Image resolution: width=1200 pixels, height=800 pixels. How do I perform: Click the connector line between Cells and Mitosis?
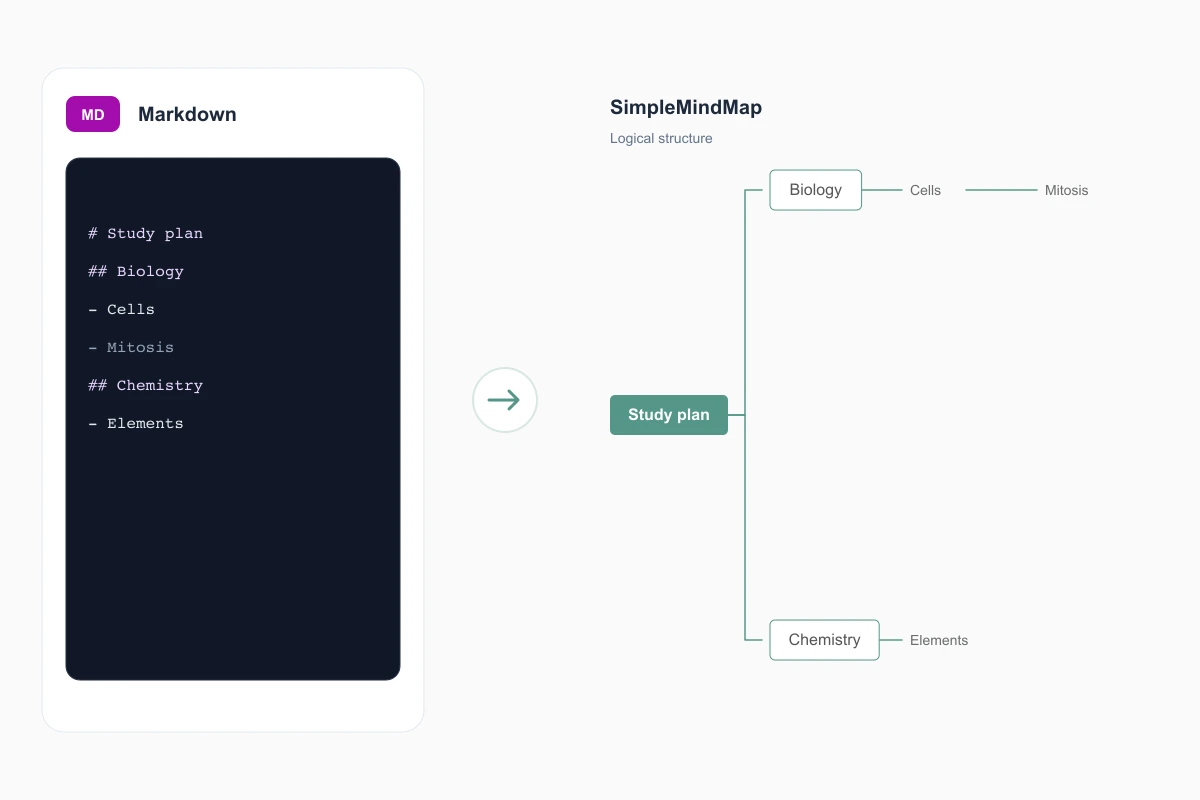[x=1001, y=190]
